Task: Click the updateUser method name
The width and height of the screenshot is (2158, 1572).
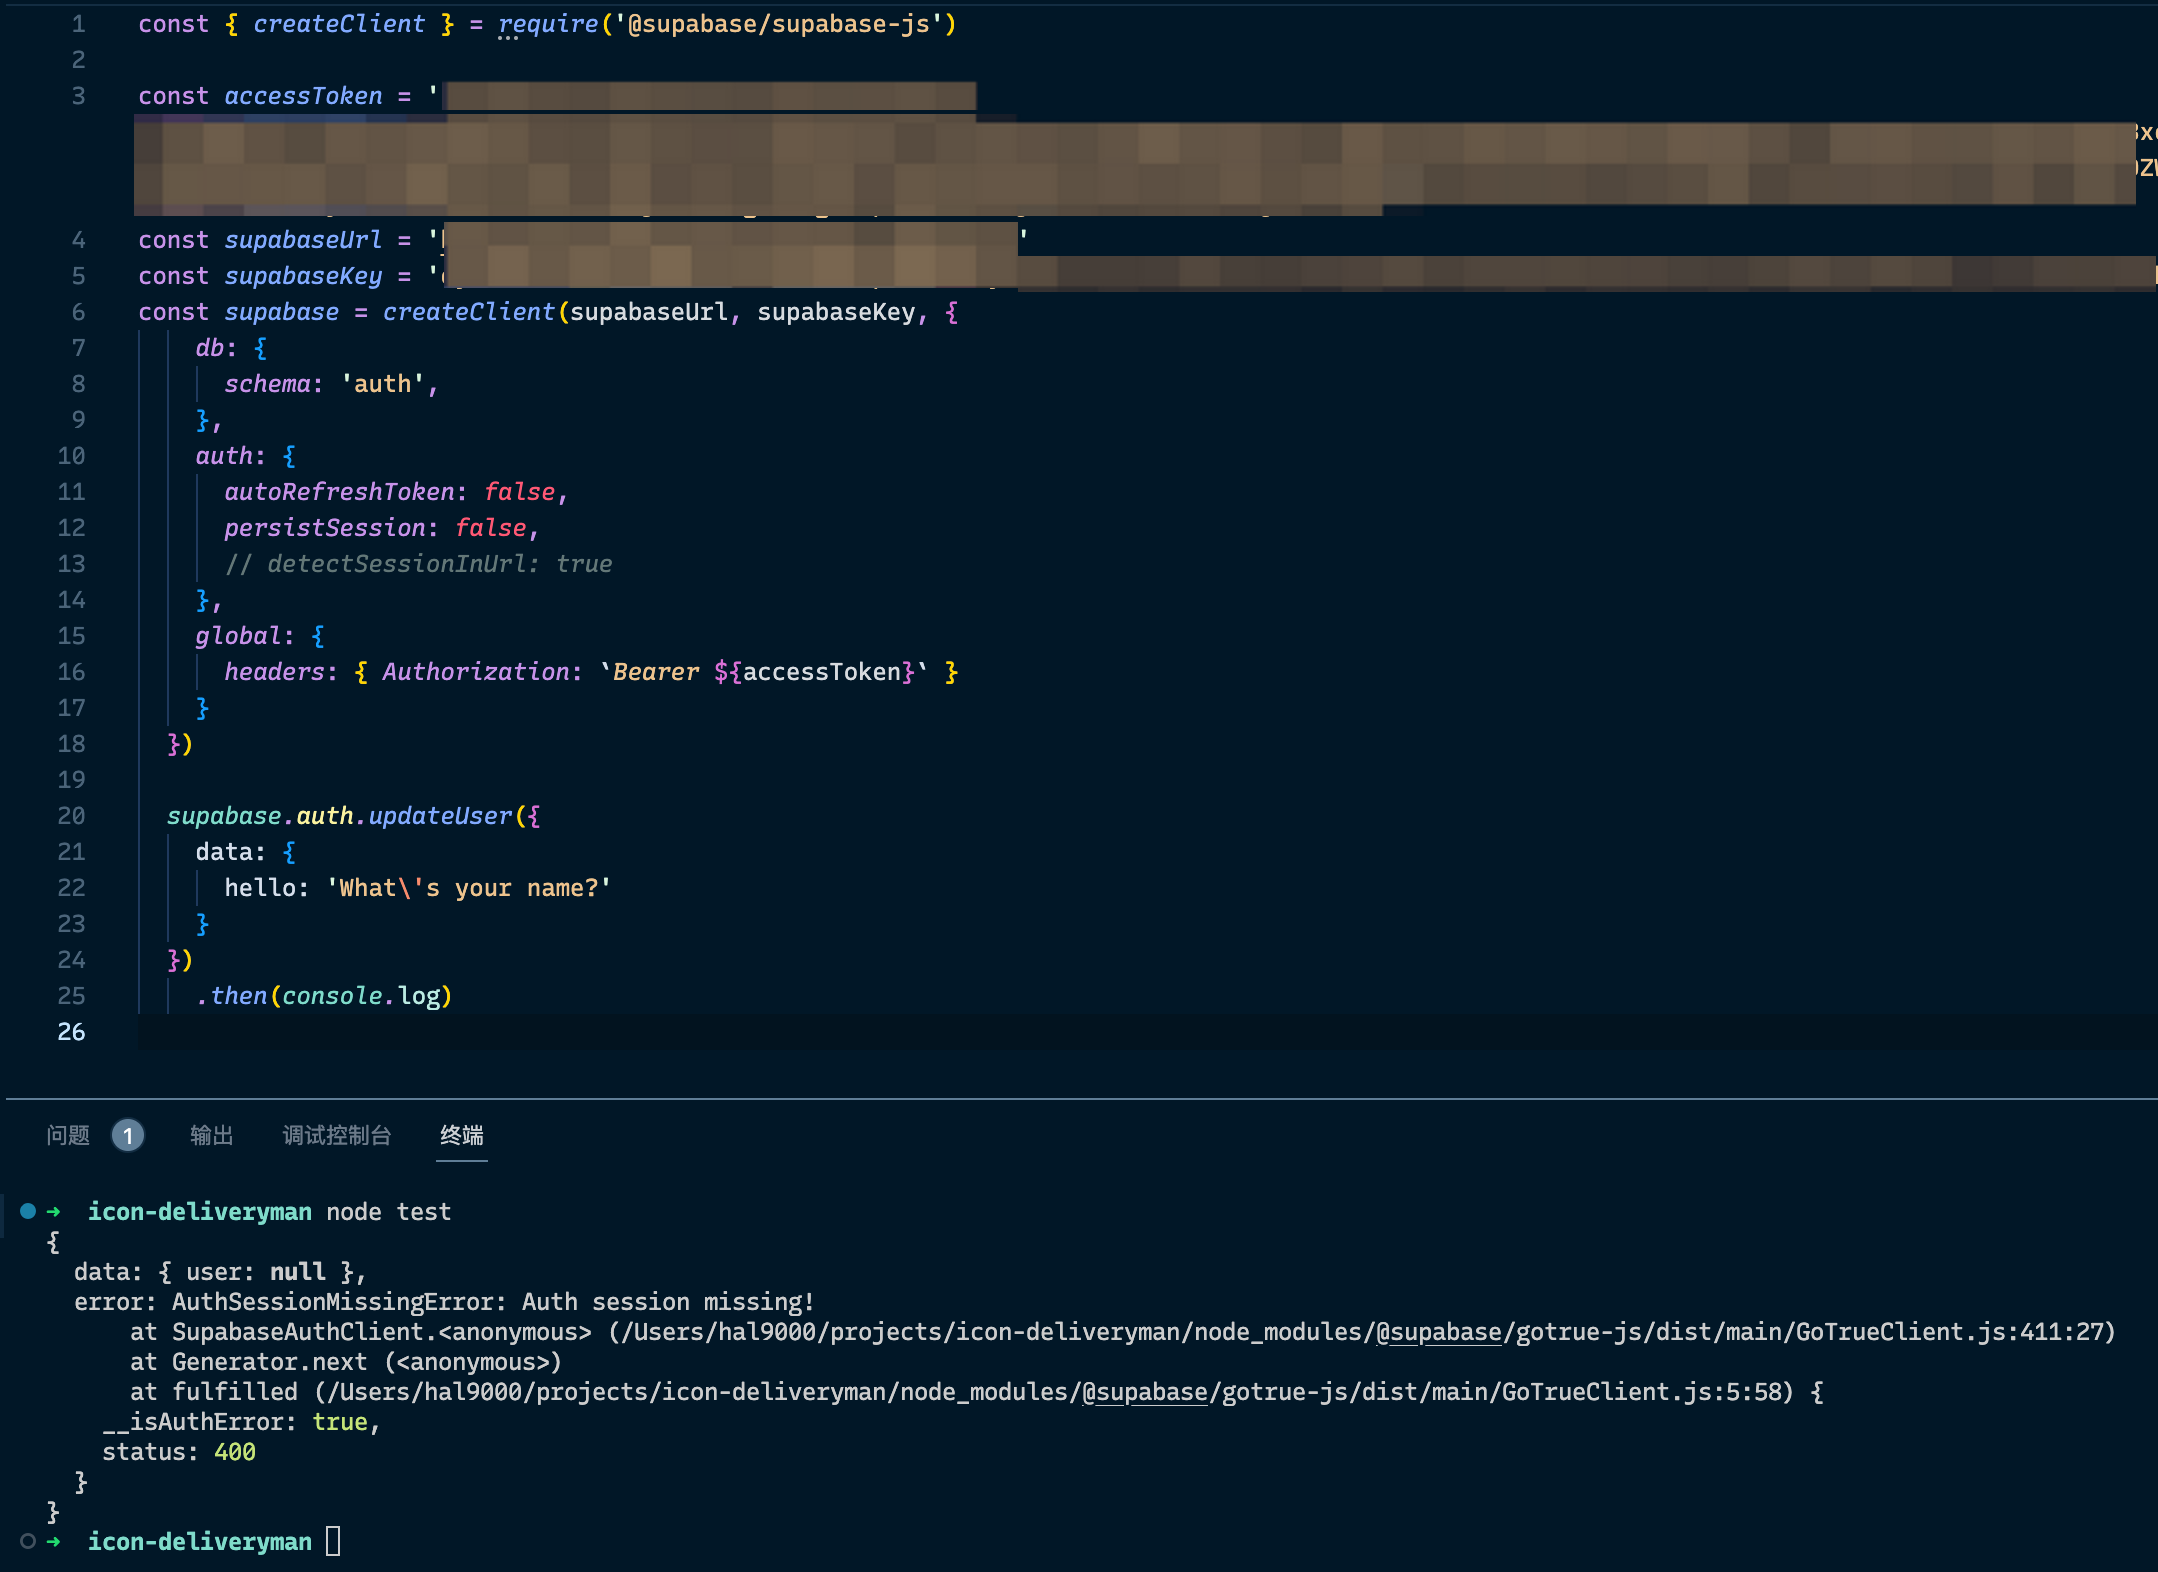Action: click(x=440, y=816)
